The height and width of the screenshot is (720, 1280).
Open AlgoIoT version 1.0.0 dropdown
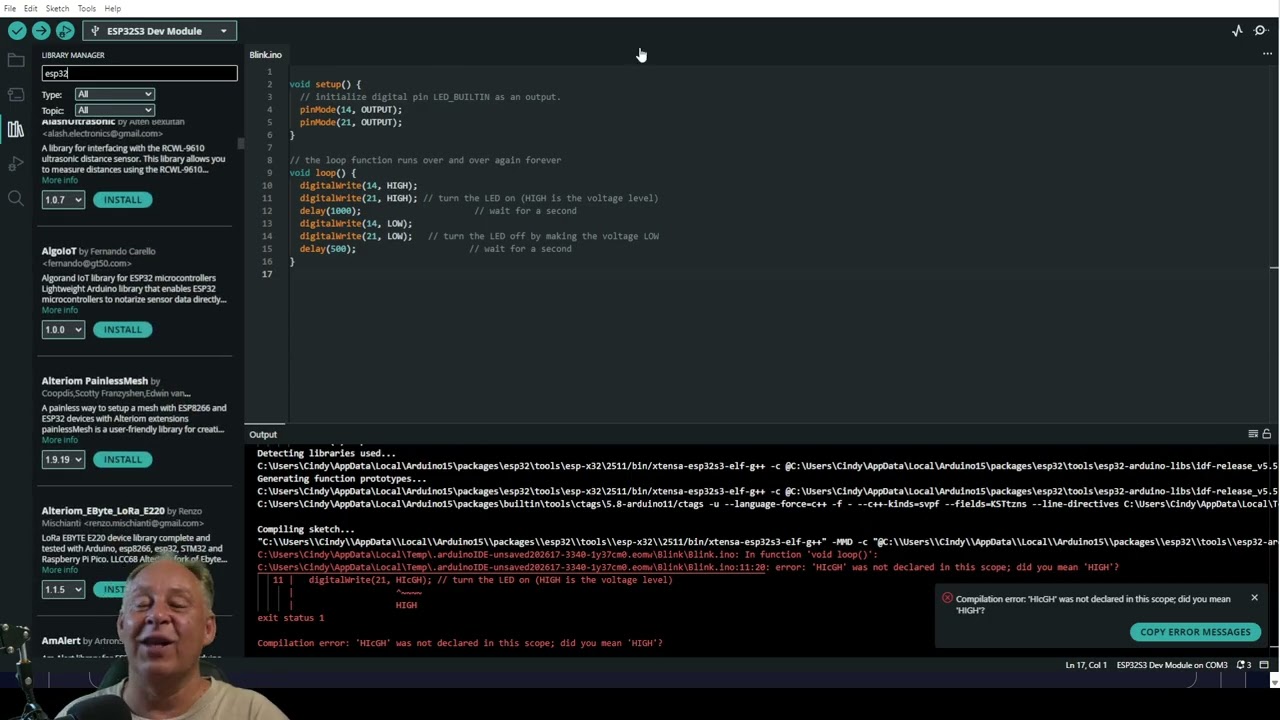click(63, 330)
